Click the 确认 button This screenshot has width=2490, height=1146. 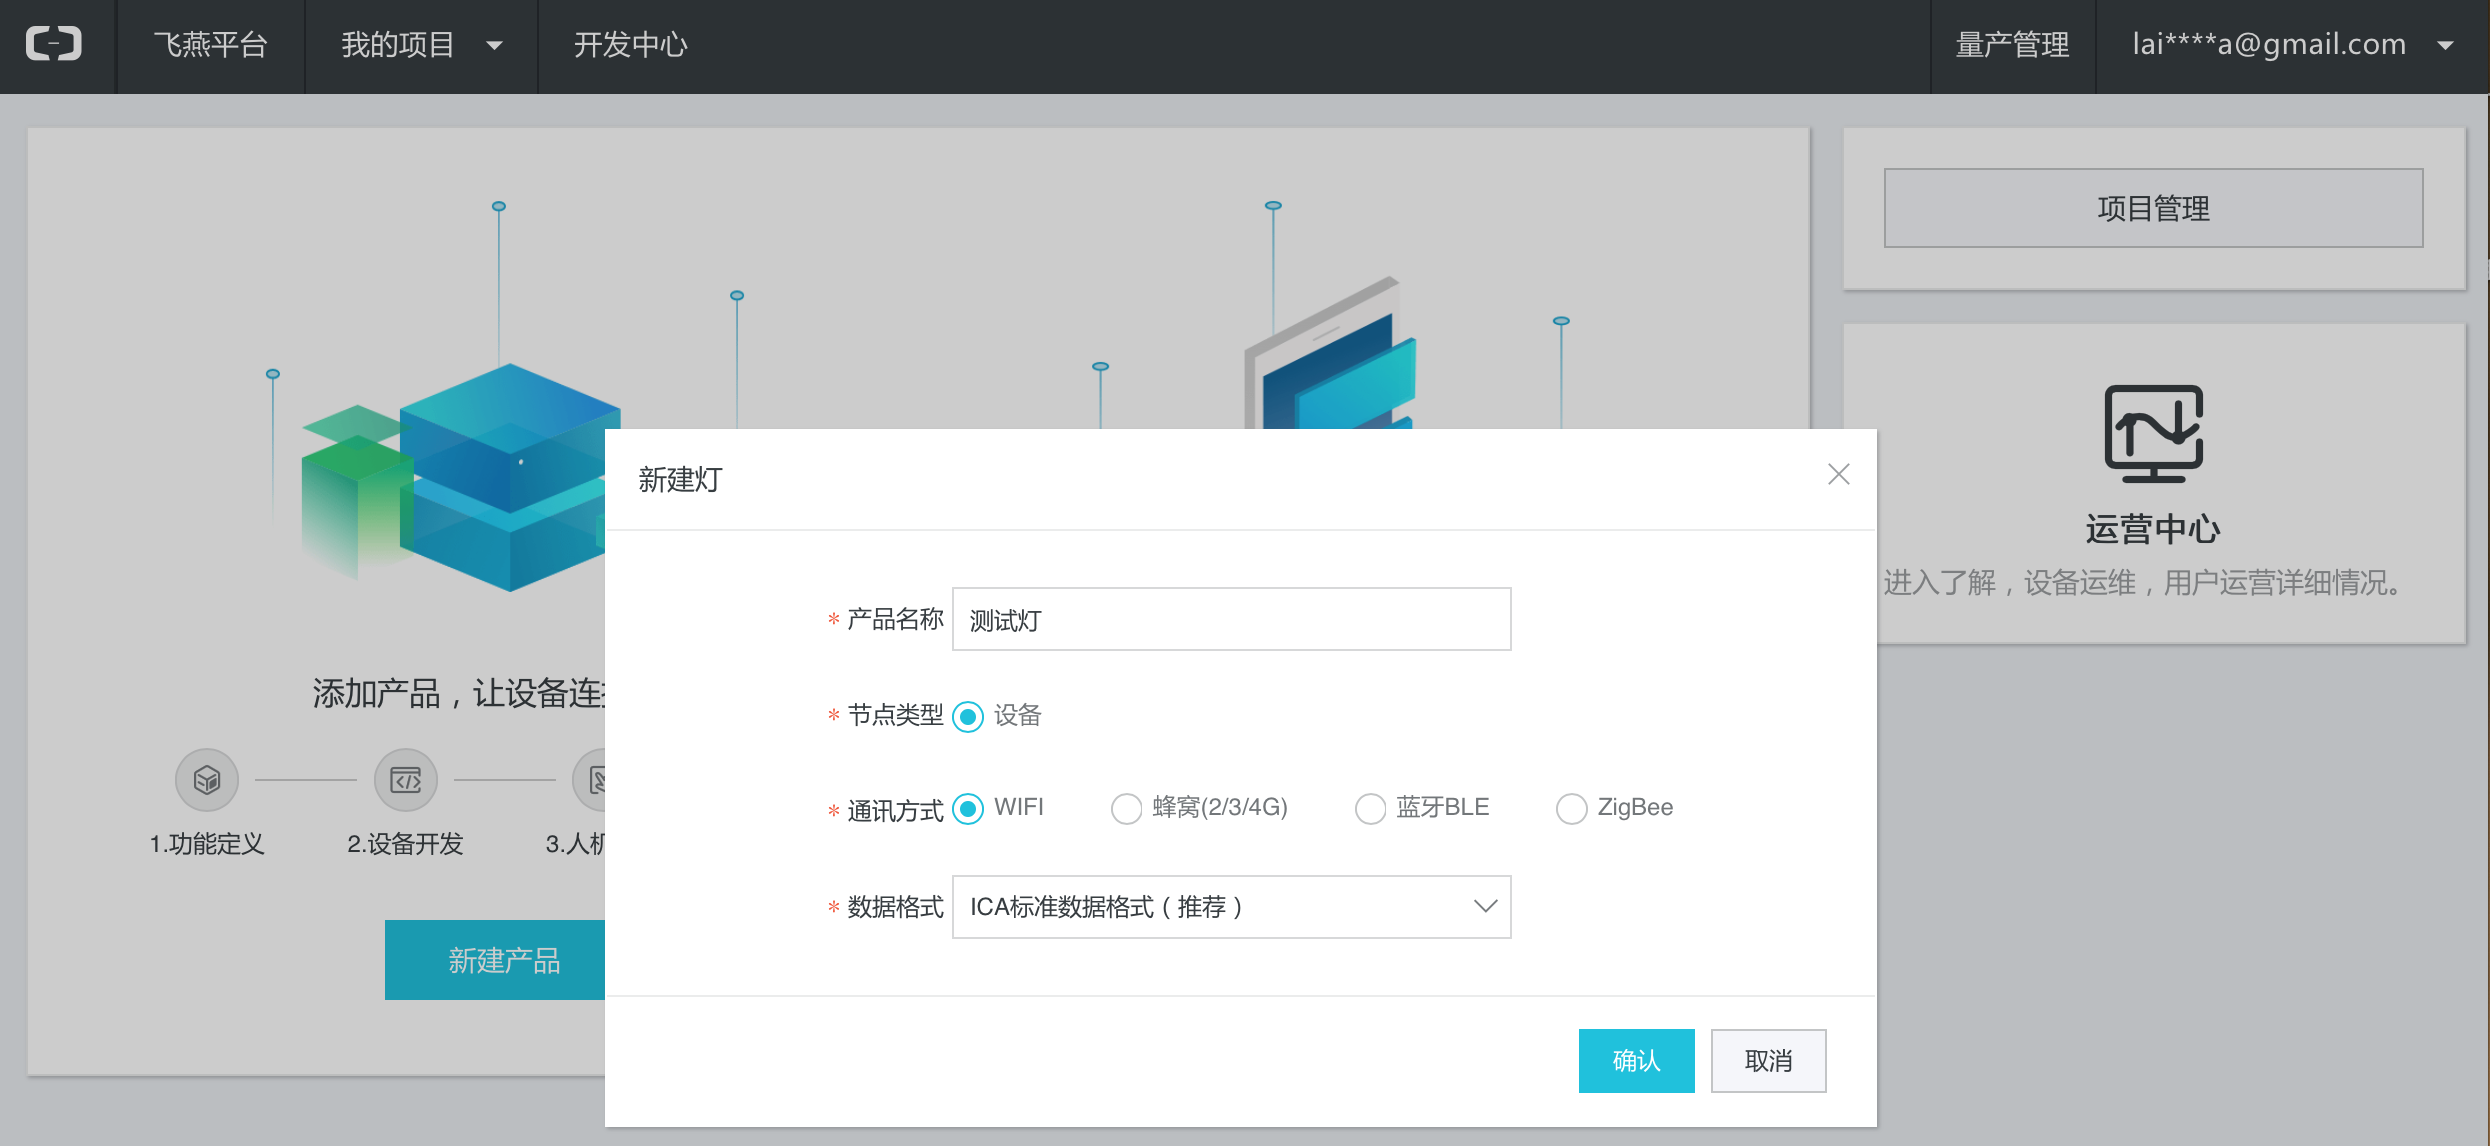tap(1636, 1060)
